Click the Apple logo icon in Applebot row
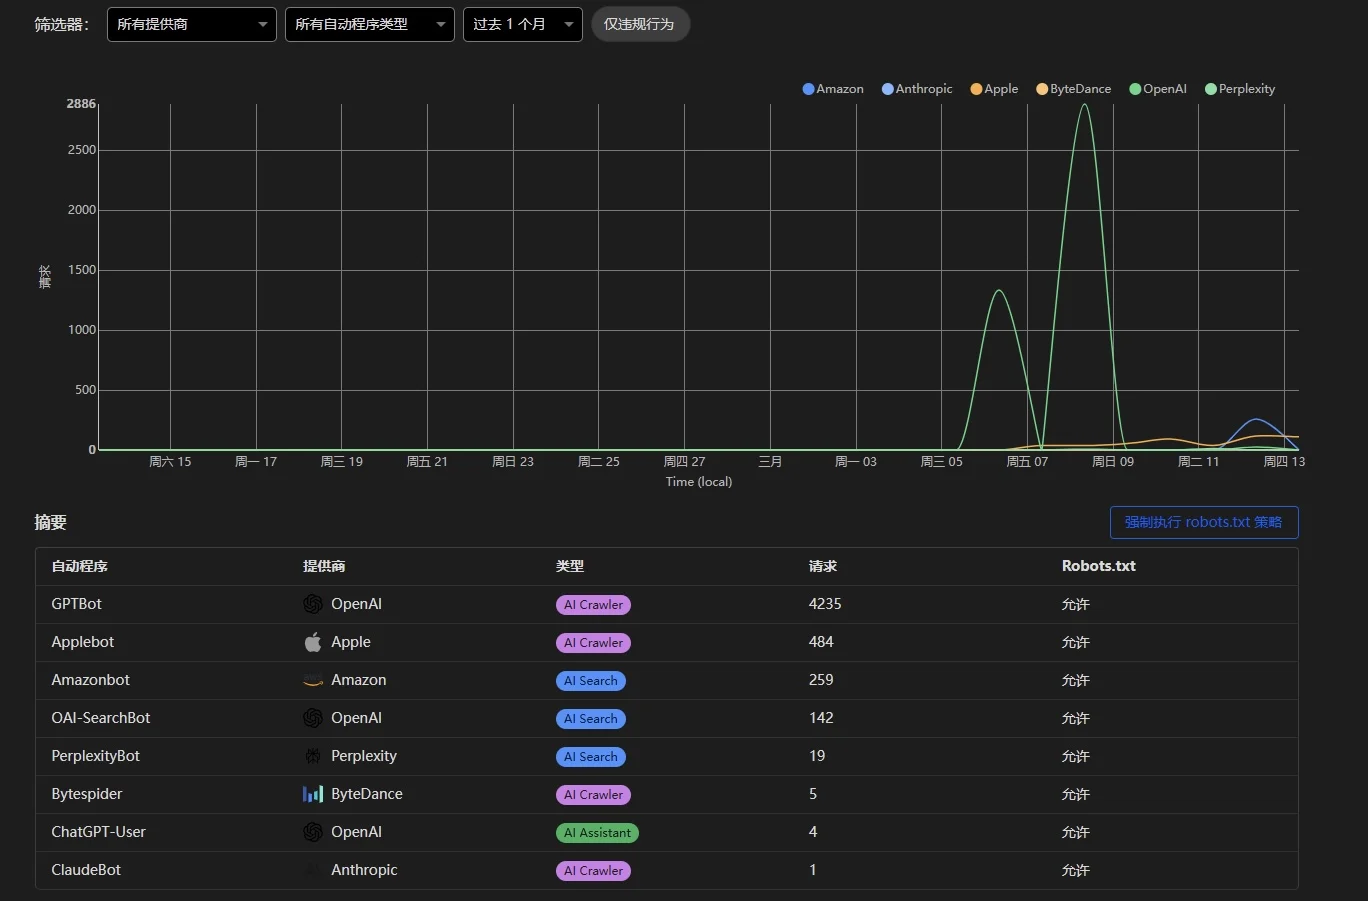Screen dimensions: 1368x901 click(313, 642)
